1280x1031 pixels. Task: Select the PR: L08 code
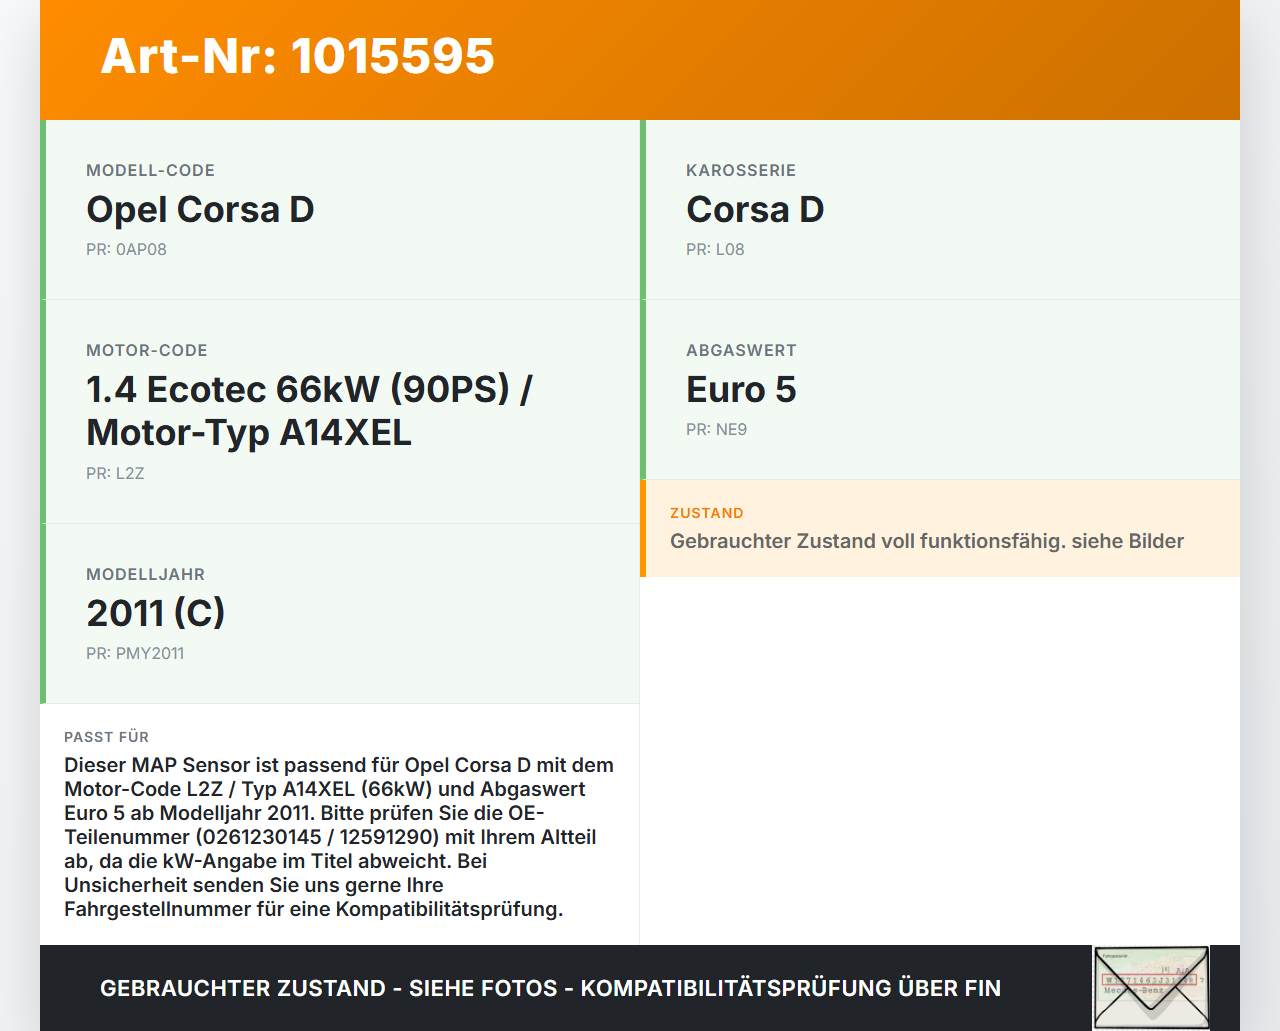click(715, 249)
